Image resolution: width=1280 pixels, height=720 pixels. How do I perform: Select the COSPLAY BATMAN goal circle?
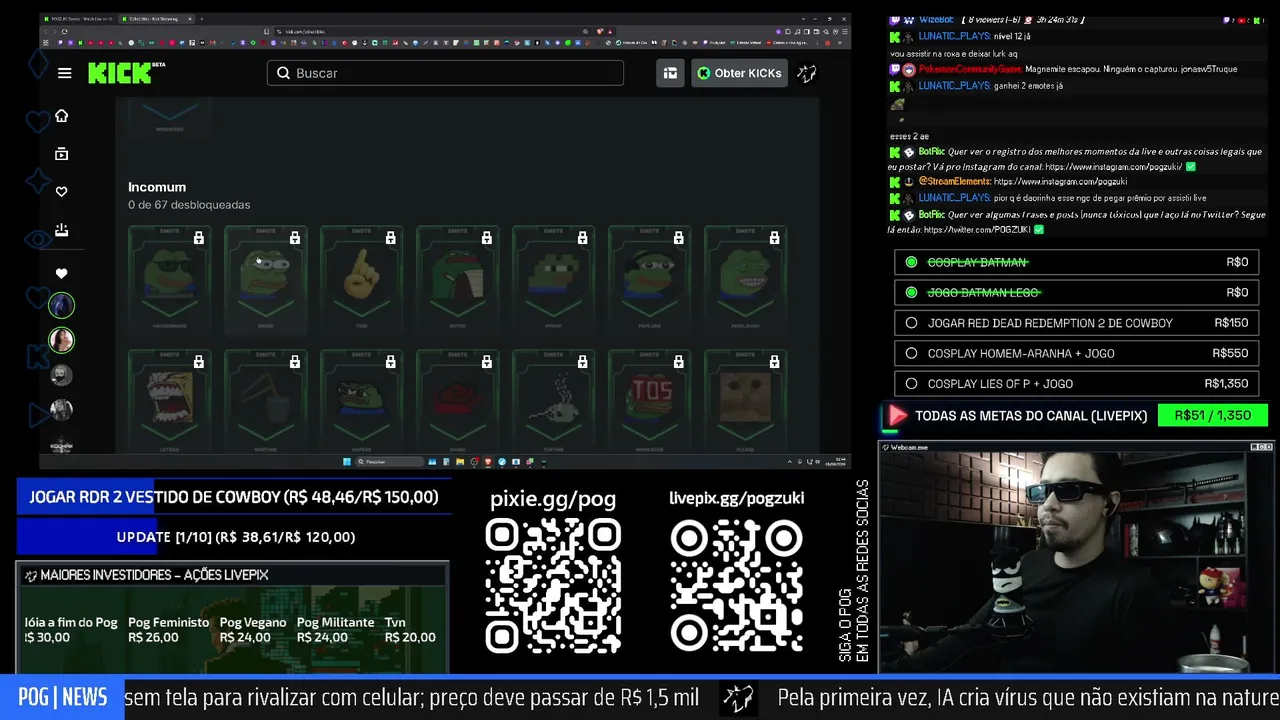coord(911,262)
